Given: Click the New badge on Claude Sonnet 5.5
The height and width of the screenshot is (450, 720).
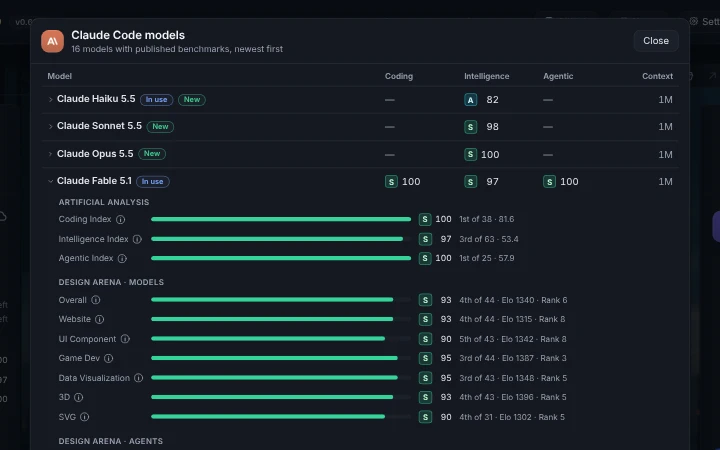Looking at the screenshot, I should [160, 127].
